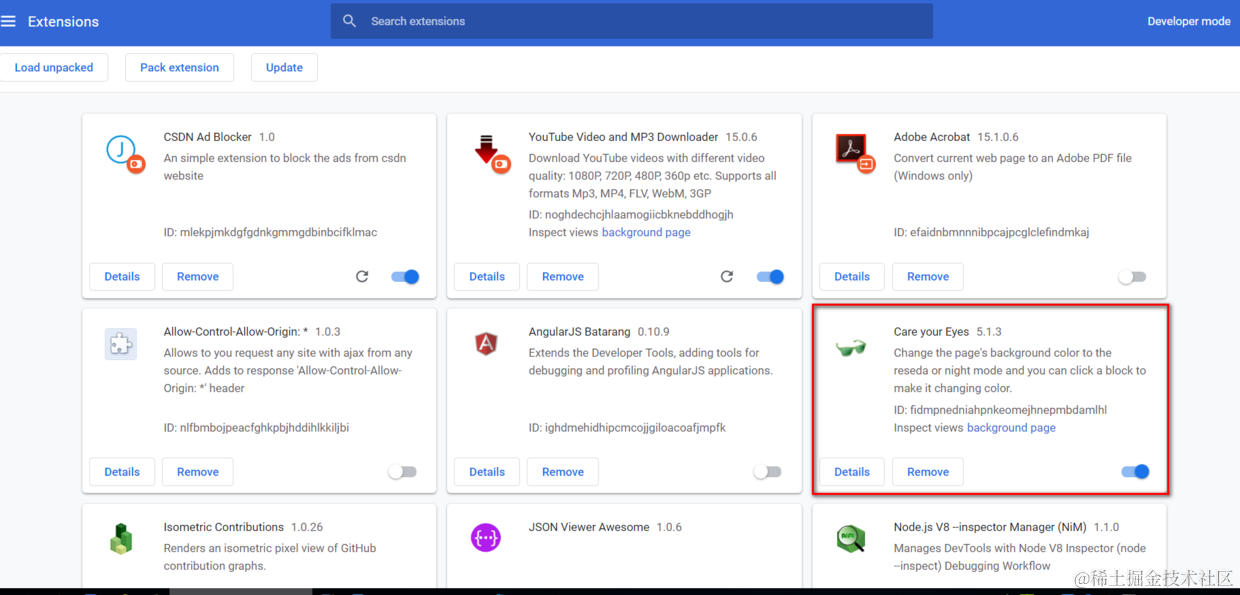Click the CSDN Ad Blocker extension icon
The image size is (1240, 595).
click(125, 153)
